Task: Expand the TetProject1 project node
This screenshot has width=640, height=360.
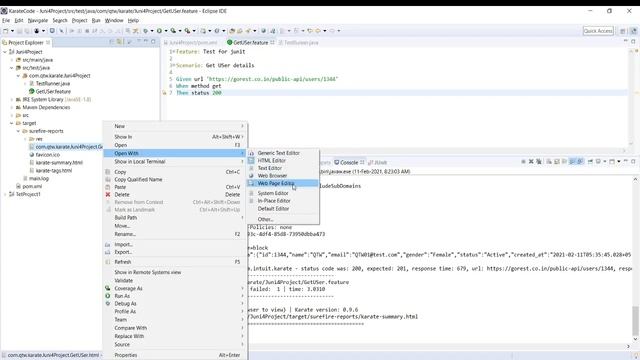Action: pyautogui.click(x=5, y=194)
